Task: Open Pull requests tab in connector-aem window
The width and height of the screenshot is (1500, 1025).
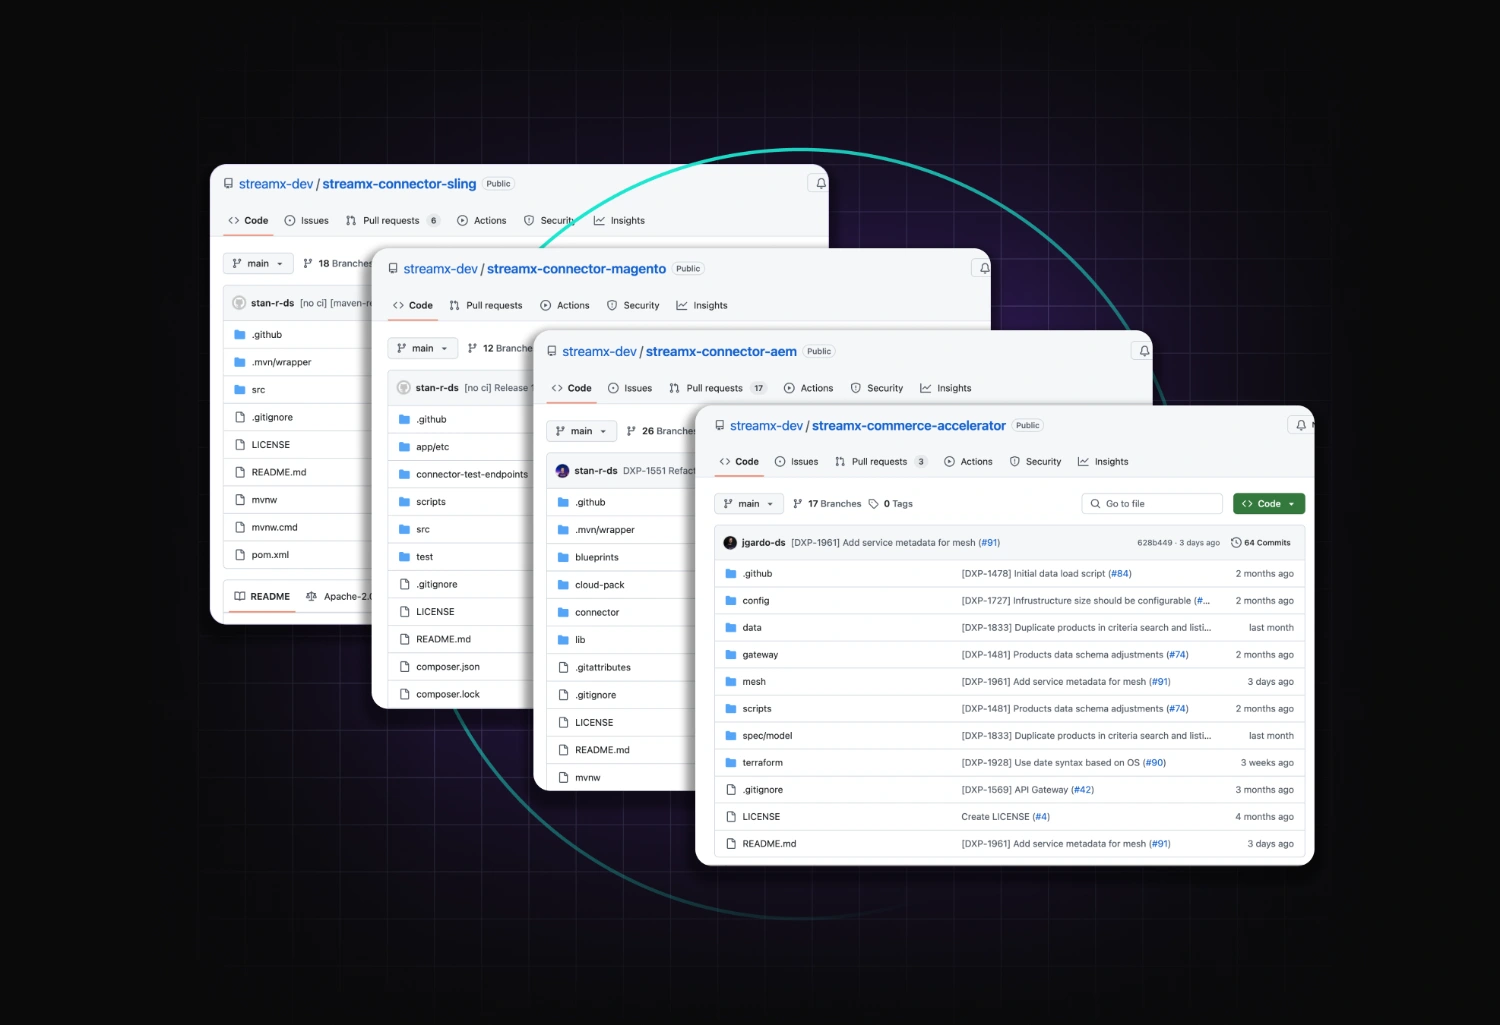Action: tap(717, 388)
